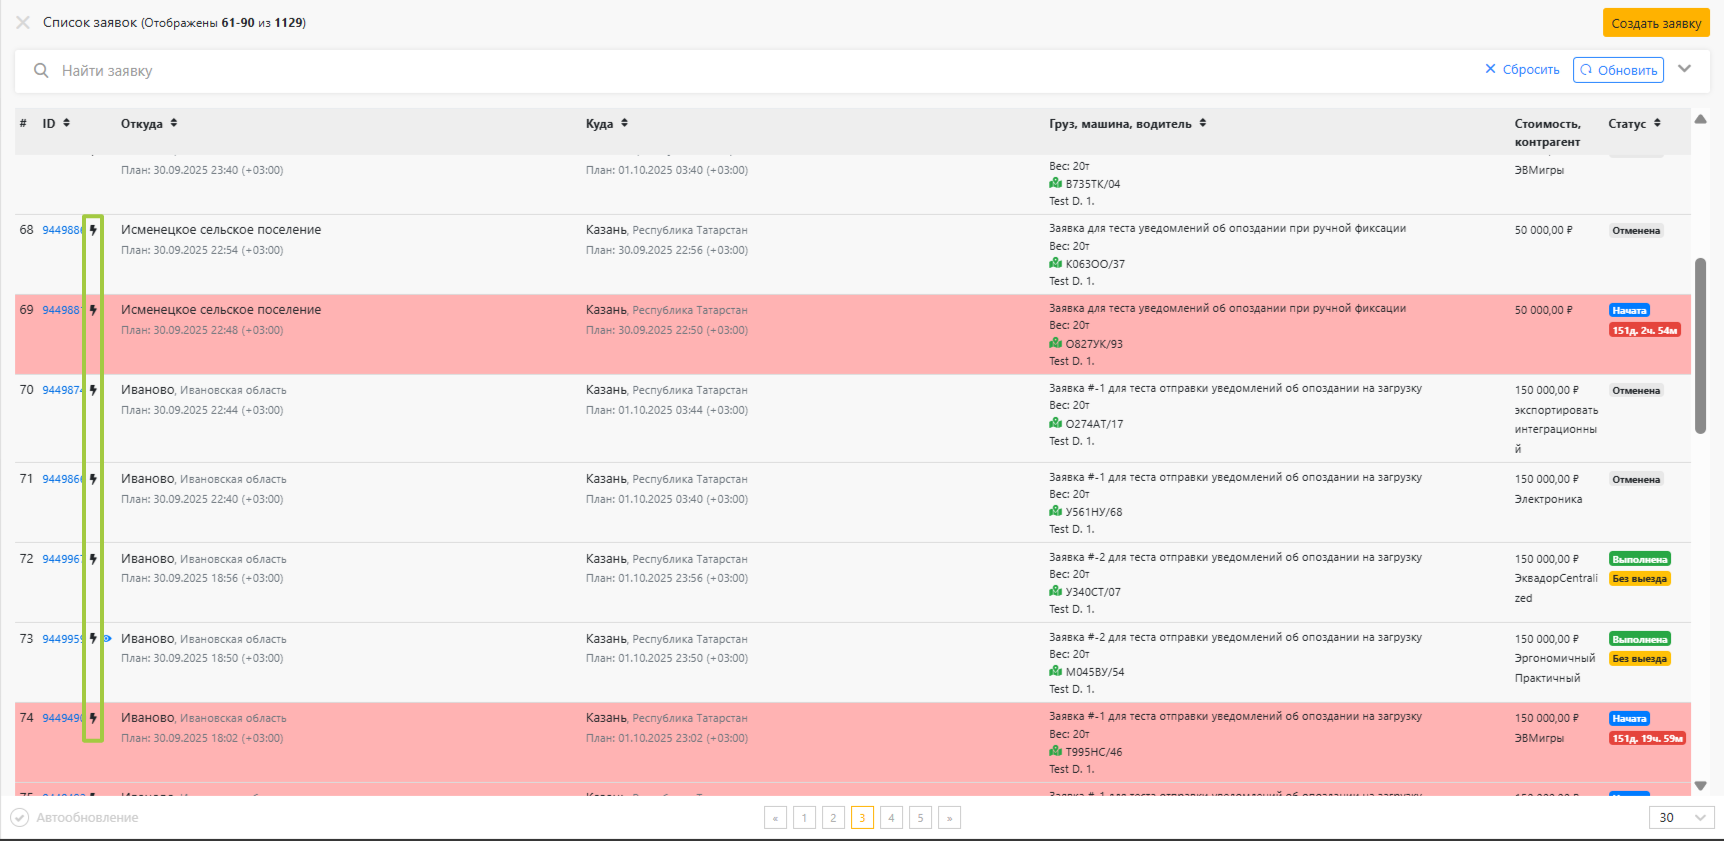Viewport: 1724px width, 841px height.
Task: Click the Сбросить filter link
Action: click(x=1522, y=69)
